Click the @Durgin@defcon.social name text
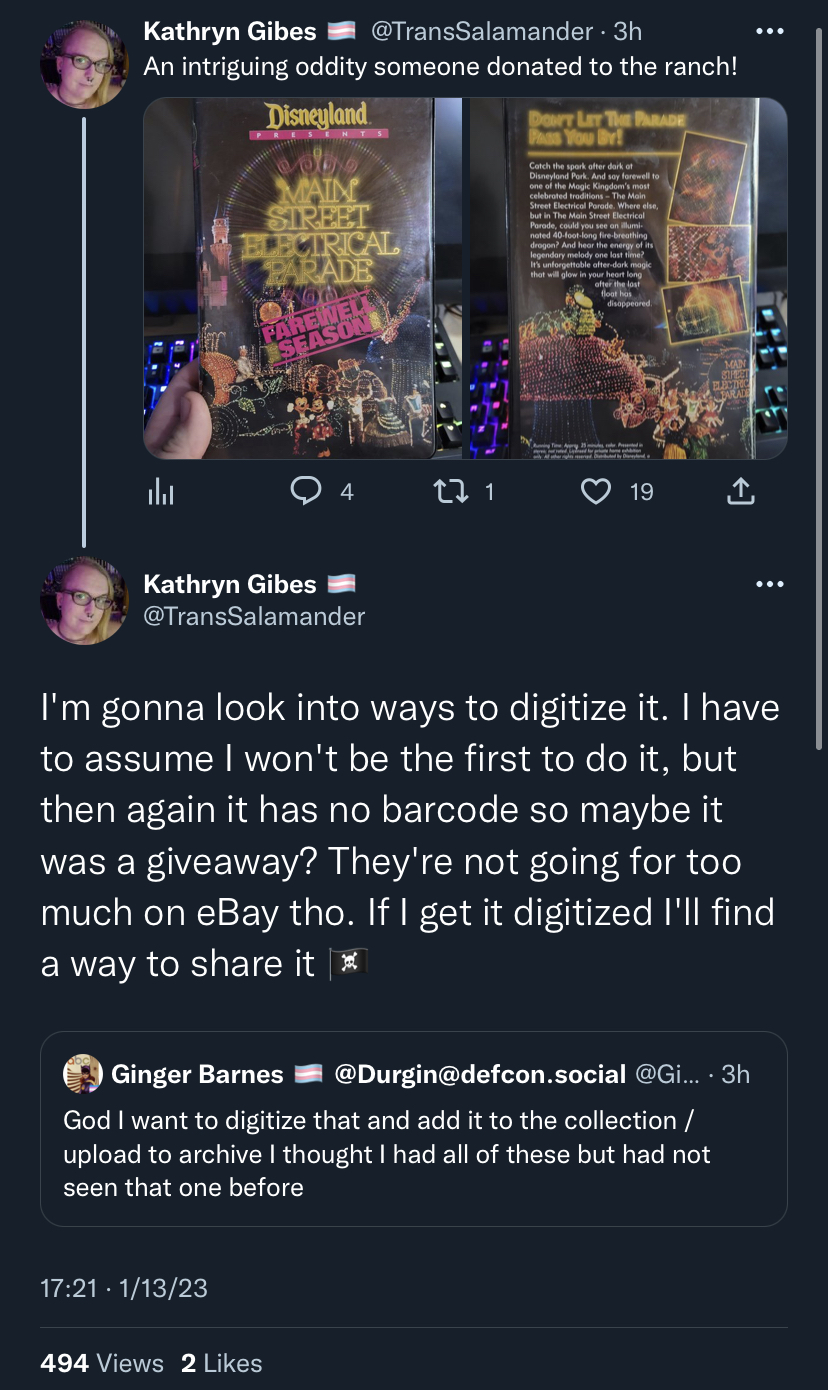 [x=480, y=1074]
